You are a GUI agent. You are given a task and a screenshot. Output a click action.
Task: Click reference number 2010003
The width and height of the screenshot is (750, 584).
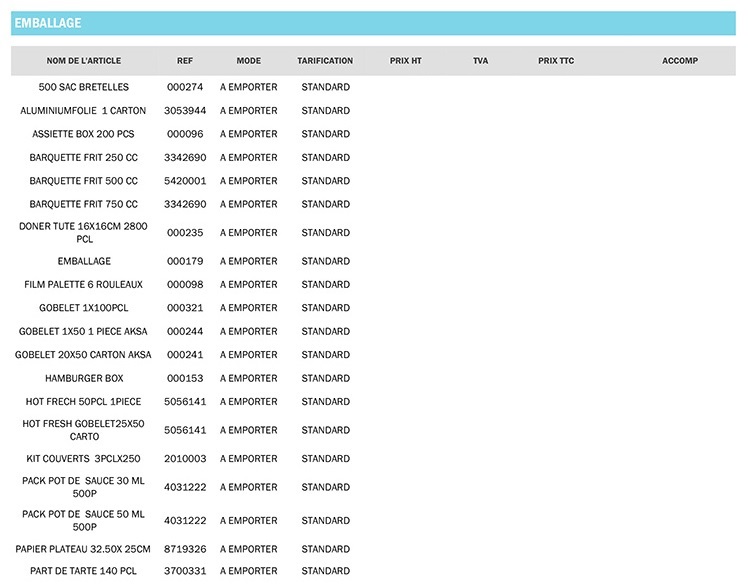pos(185,459)
